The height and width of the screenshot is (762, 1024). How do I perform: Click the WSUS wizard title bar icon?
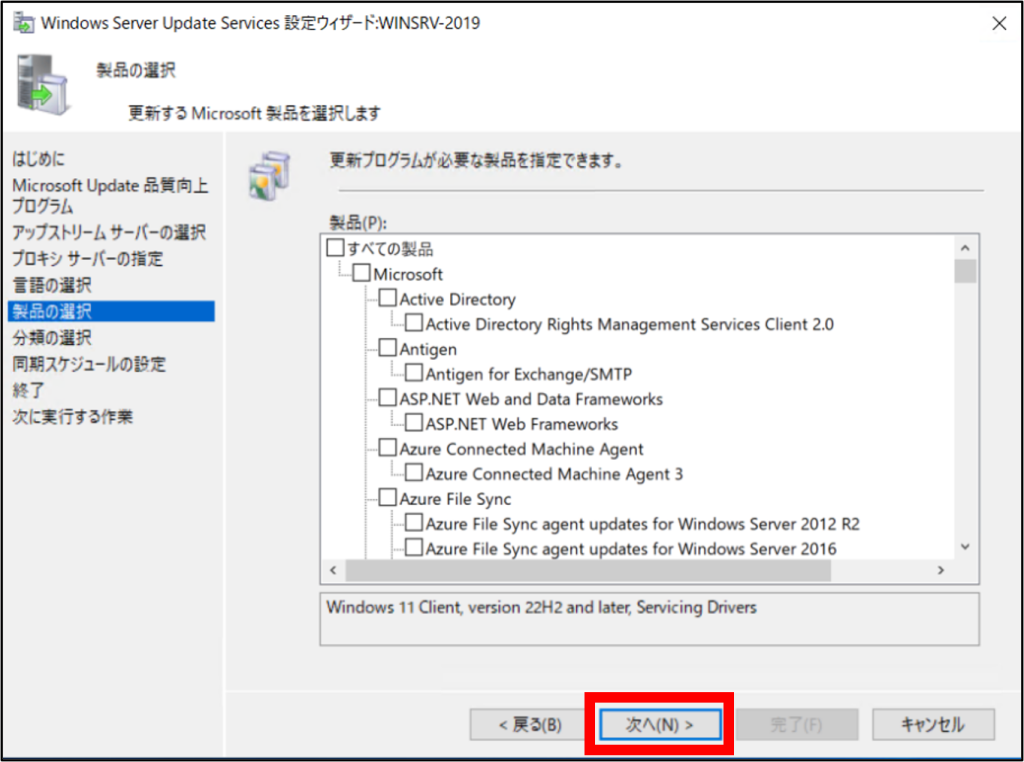point(24,23)
